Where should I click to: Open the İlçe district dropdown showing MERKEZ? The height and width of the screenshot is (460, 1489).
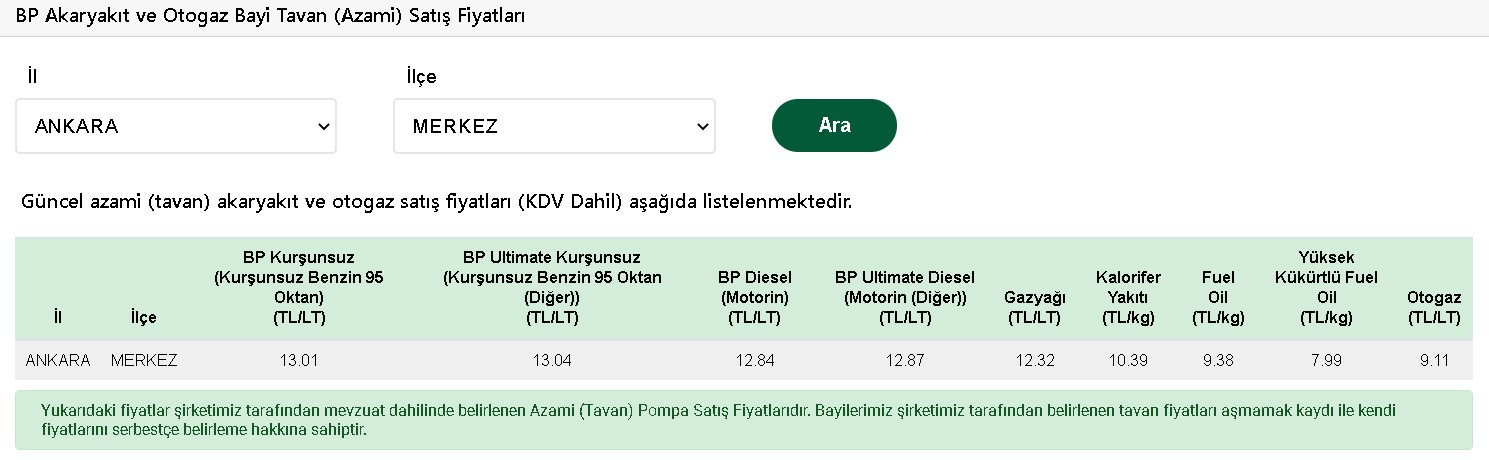pos(554,126)
